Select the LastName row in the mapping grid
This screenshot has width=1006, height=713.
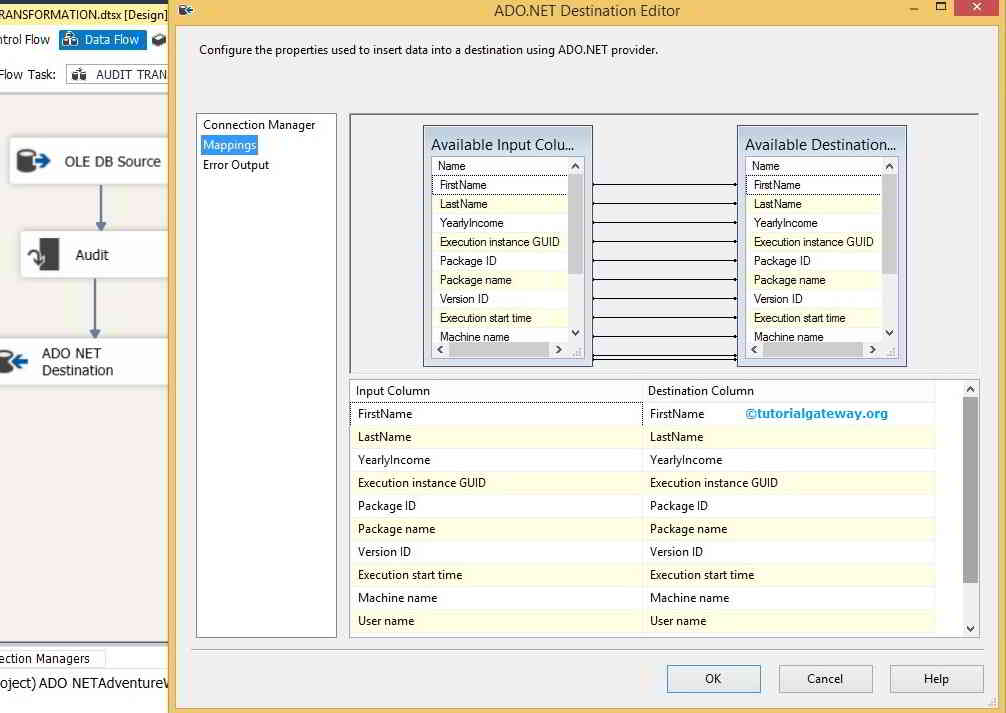tap(450, 436)
